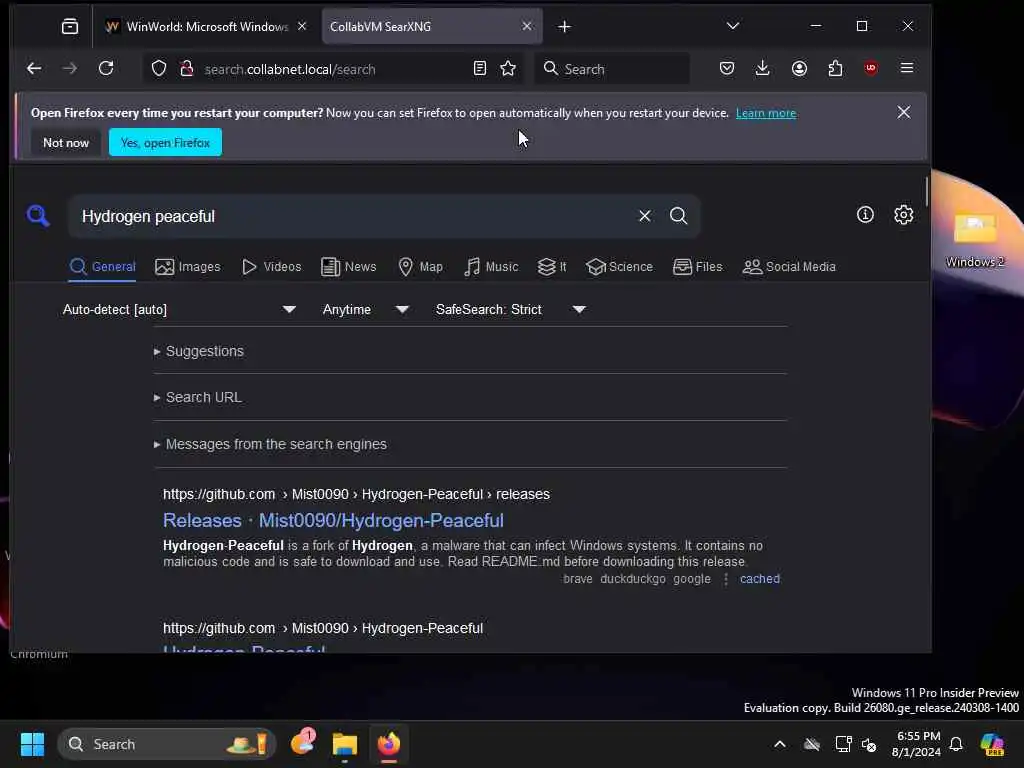Click the Firefox taskbar icon
Screen dimensions: 1024x768
point(389,744)
